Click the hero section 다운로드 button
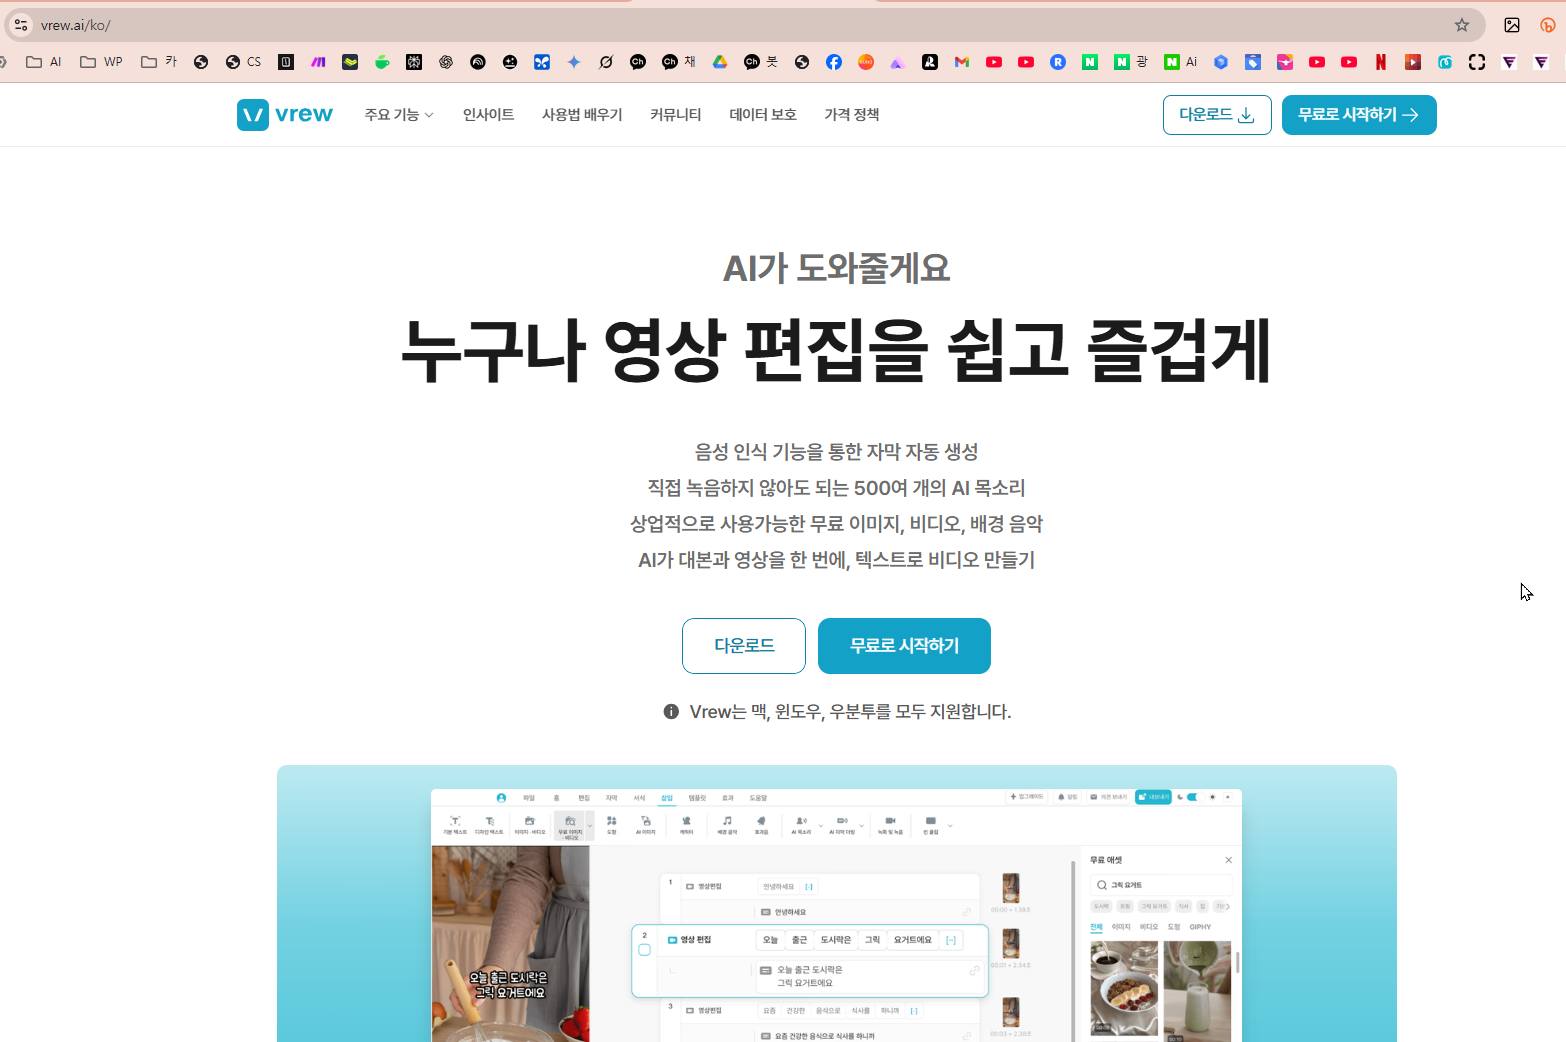The height and width of the screenshot is (1042, 1566). coord(744,646)
